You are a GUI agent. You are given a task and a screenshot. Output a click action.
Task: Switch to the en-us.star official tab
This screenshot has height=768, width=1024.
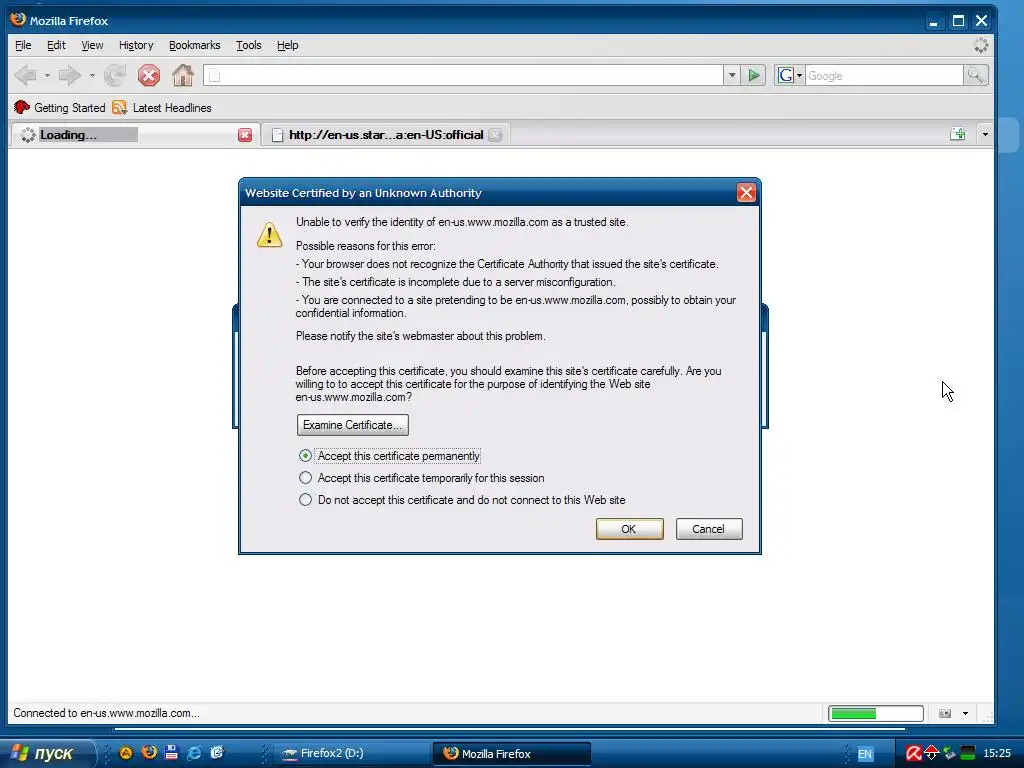(x=386, y=135)
